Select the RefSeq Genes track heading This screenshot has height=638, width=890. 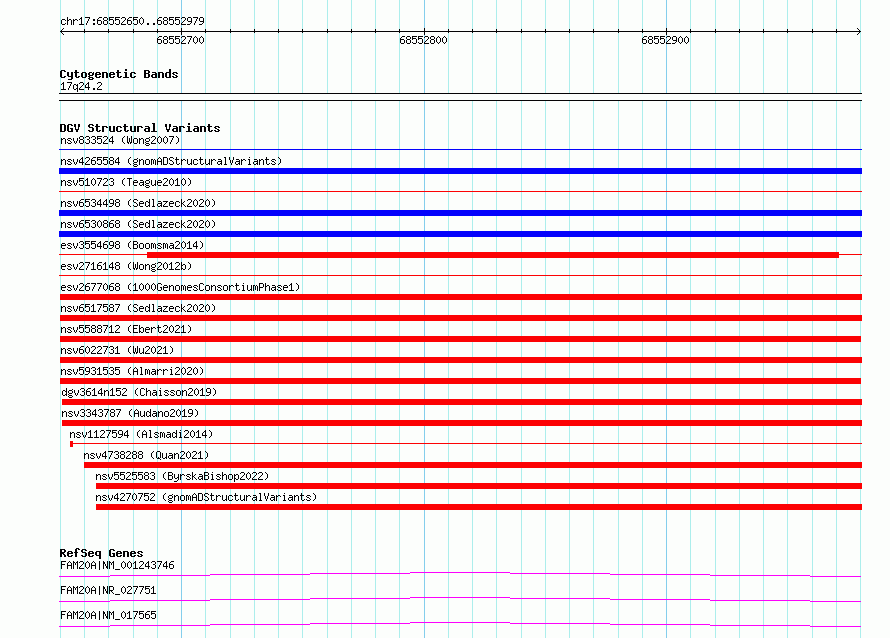click(101, 553)
